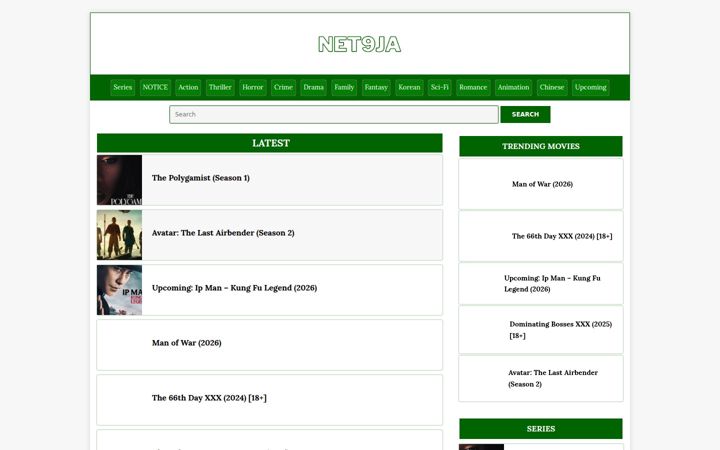Go to the Korean category

click(409, 87)
